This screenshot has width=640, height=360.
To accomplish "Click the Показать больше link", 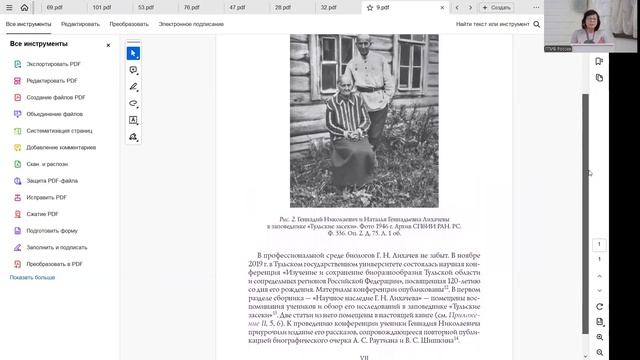I will click(32, 278).
